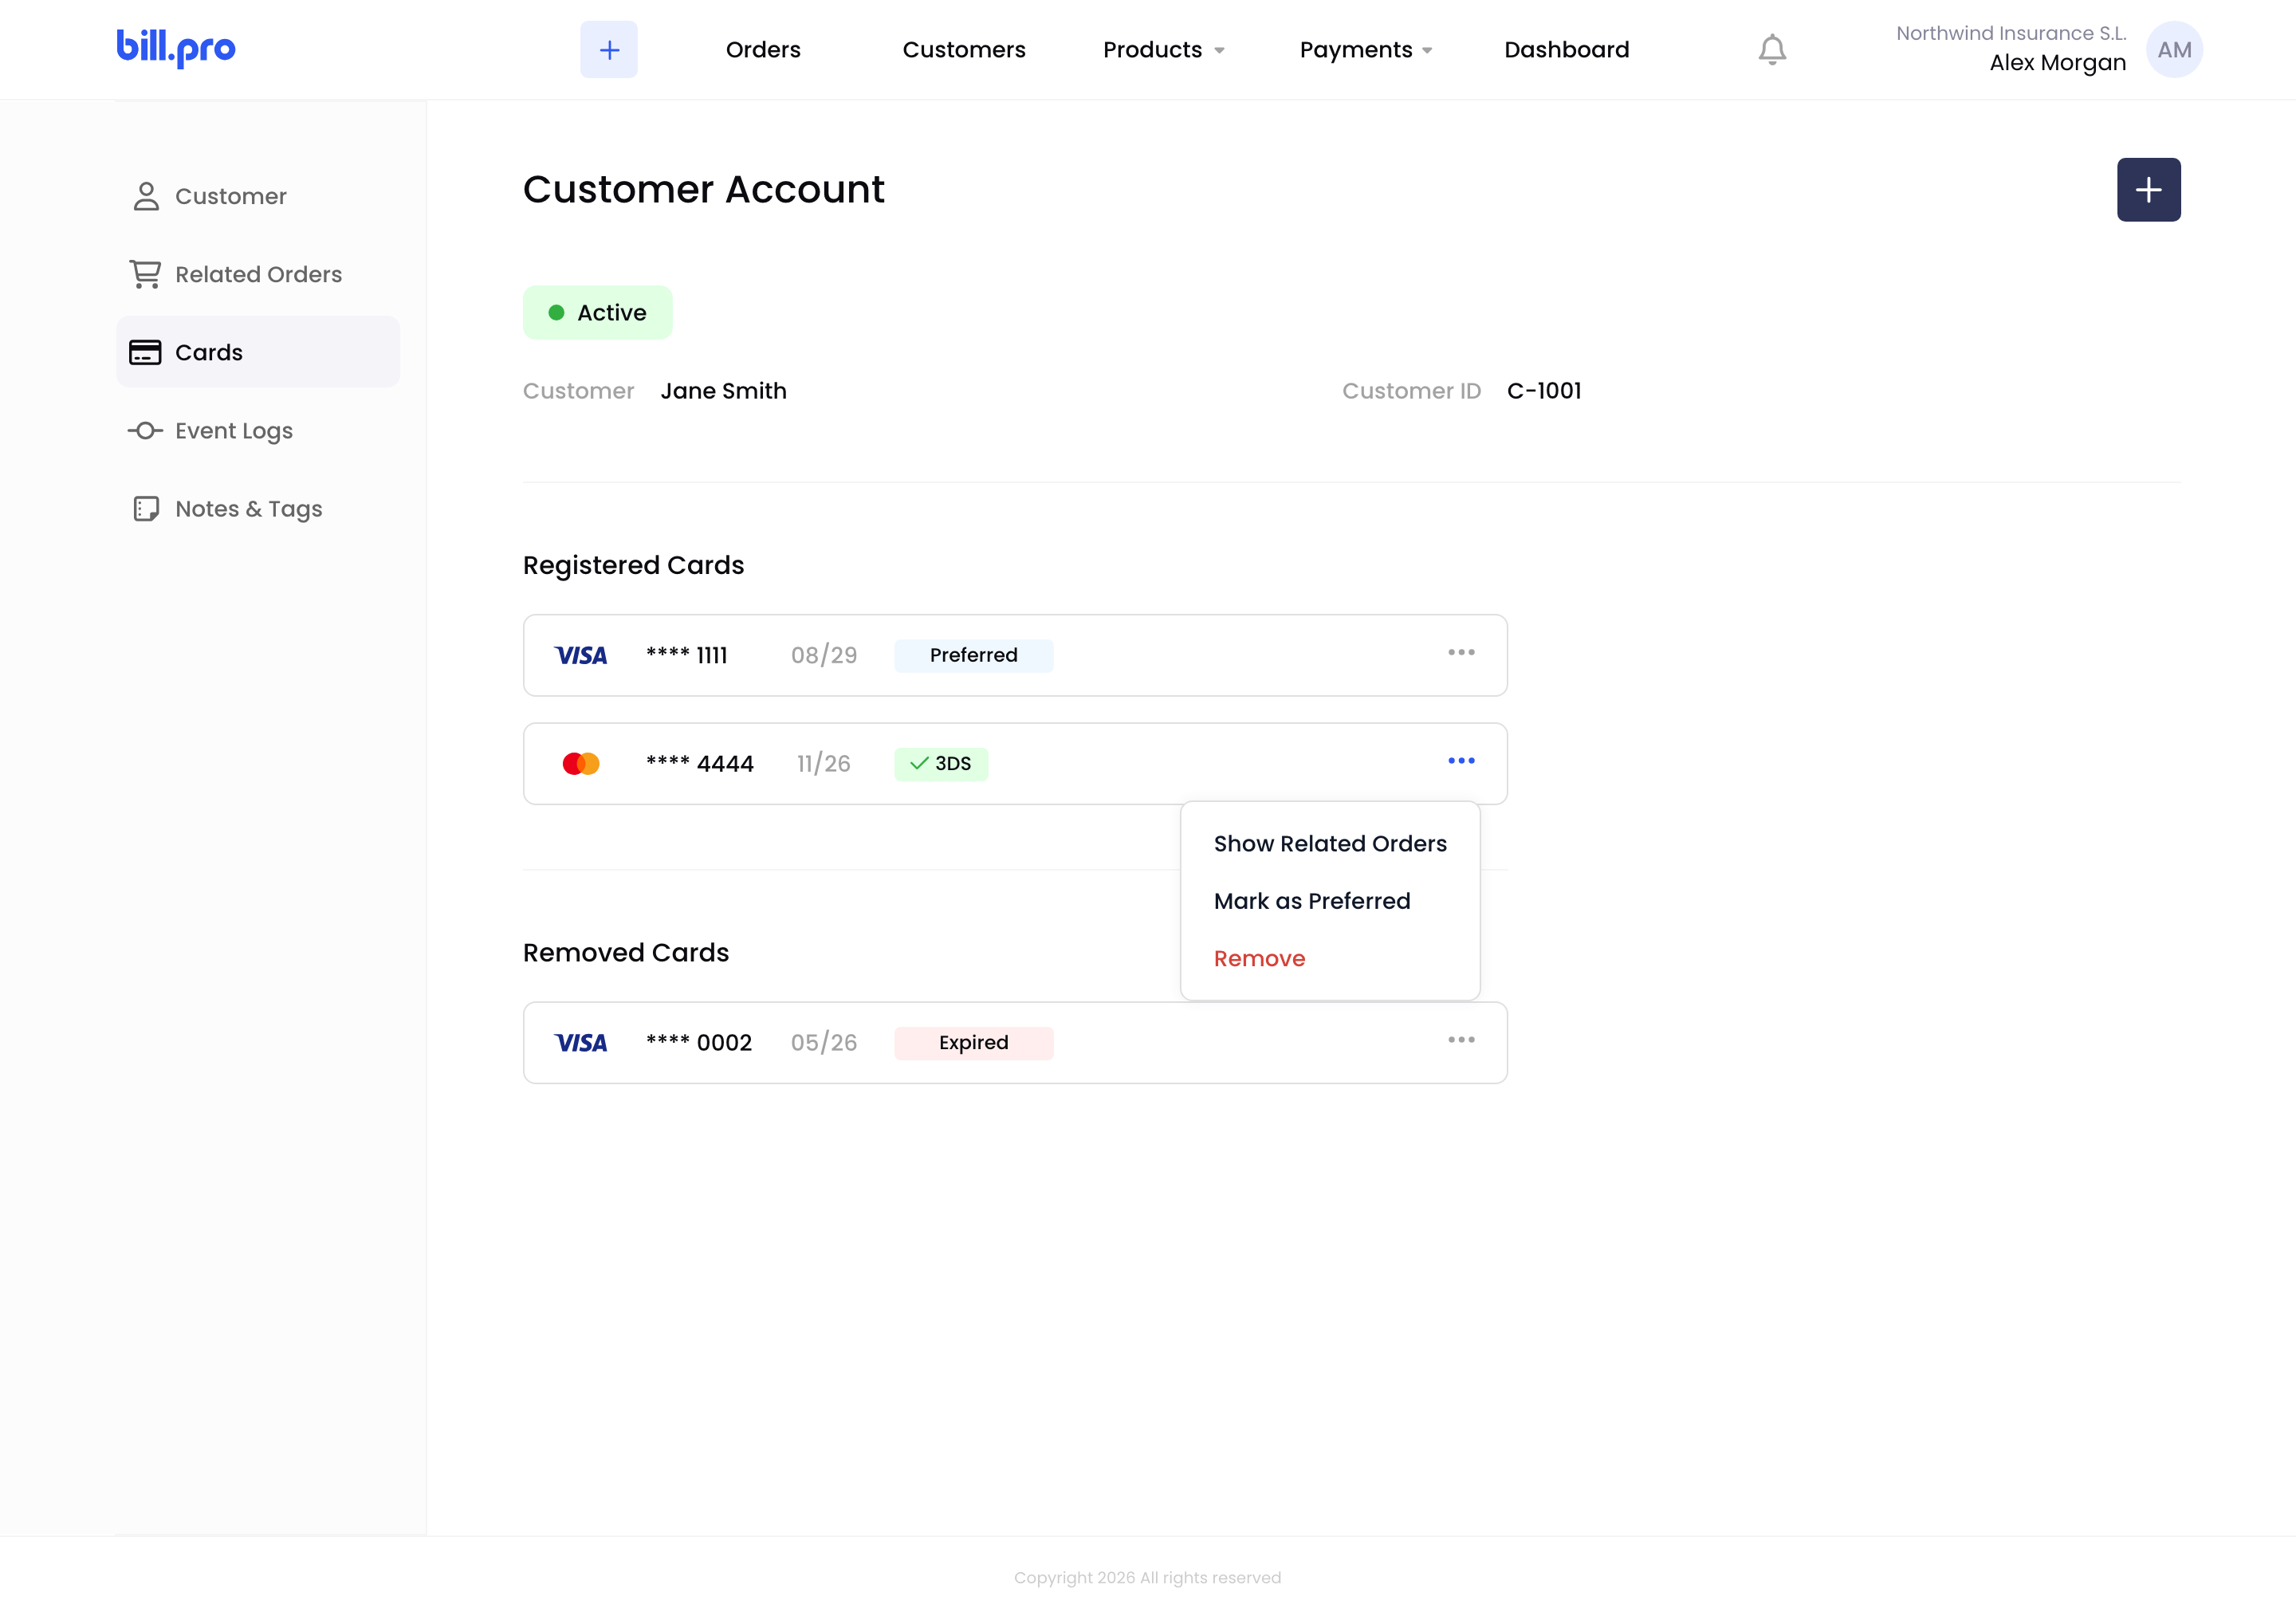Click the Mastercard logo on card 4444
The height and width of the screenshot is (1612, 2296).
point(581,763)
